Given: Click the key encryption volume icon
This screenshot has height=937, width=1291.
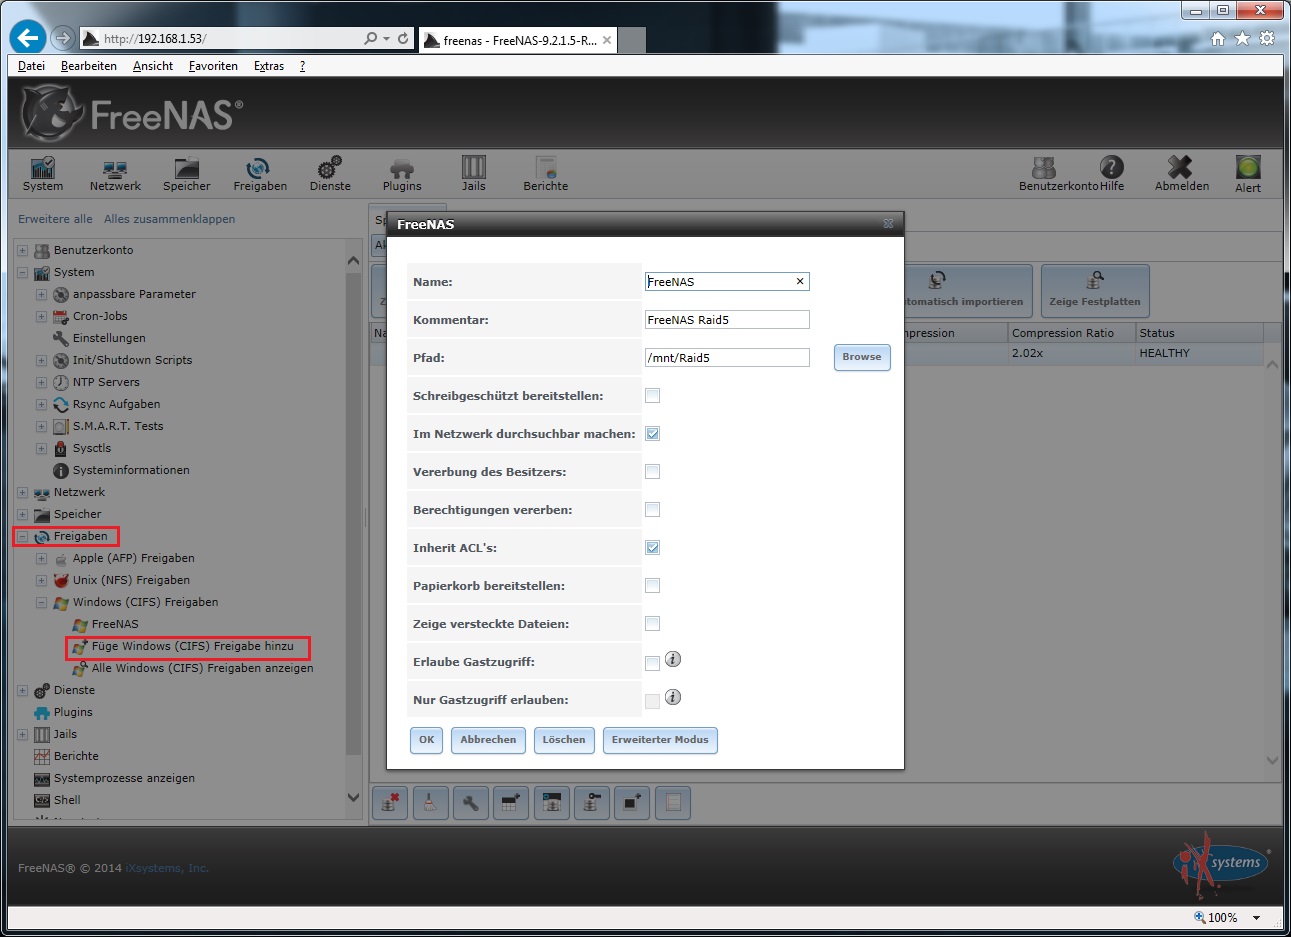Looking at the screenshot, I should click(x=592, y=803).
